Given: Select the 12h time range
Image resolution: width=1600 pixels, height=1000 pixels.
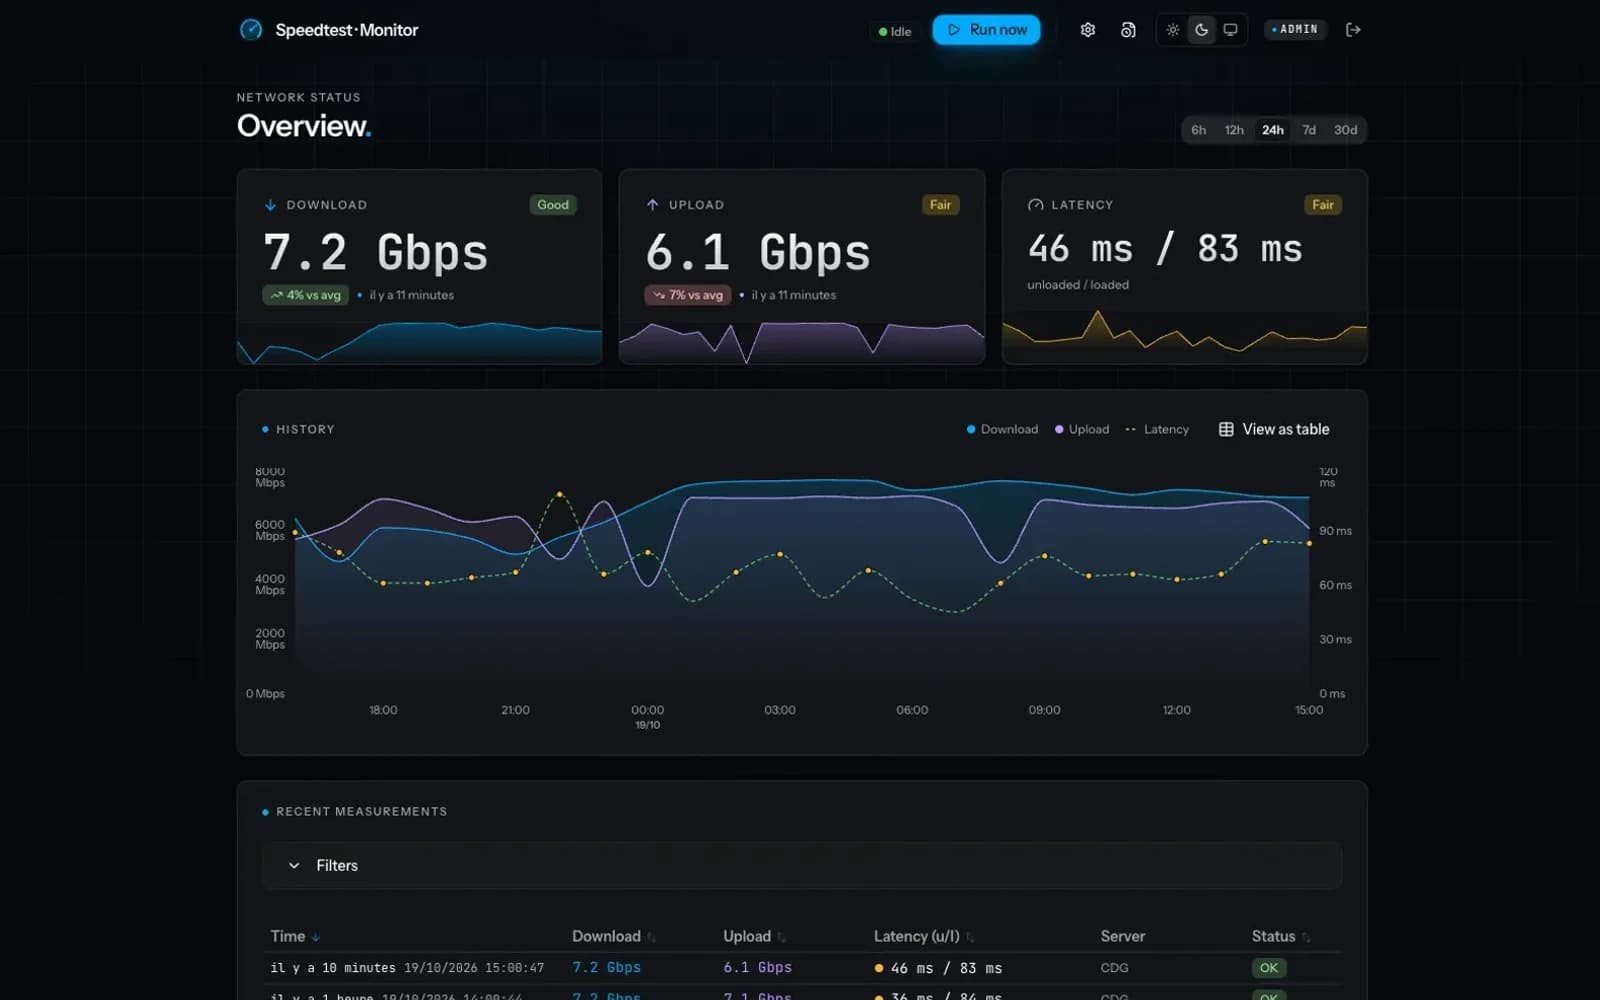Looking at the screenshot, I should click(1234, 130).
